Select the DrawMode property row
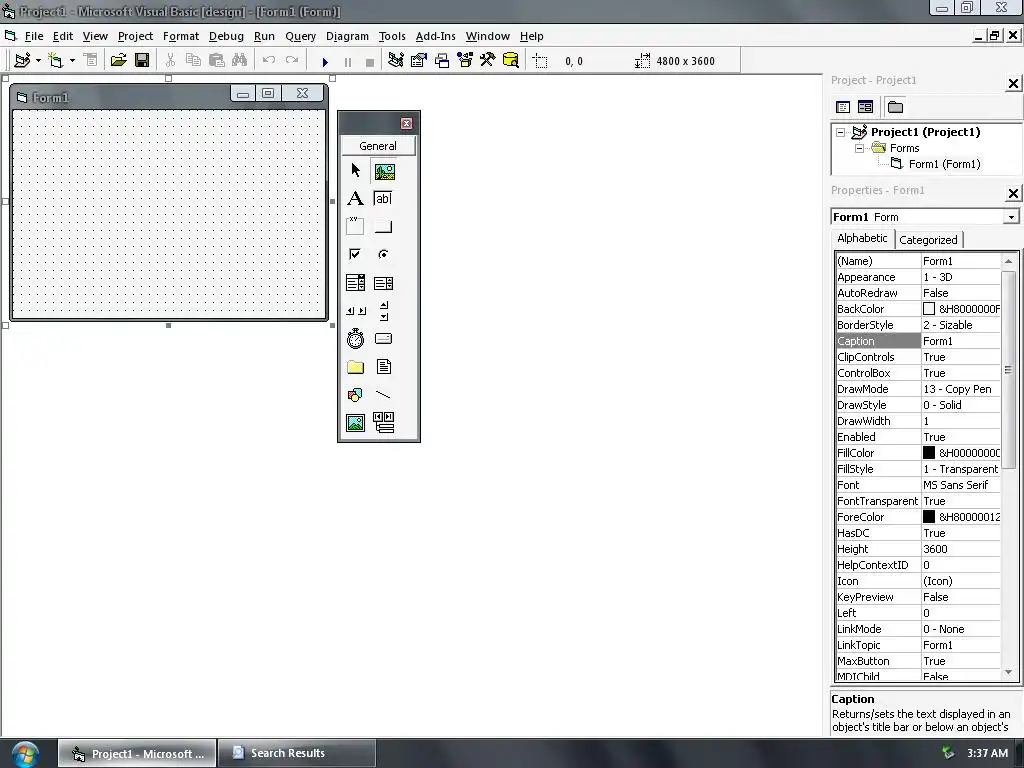 918,389
